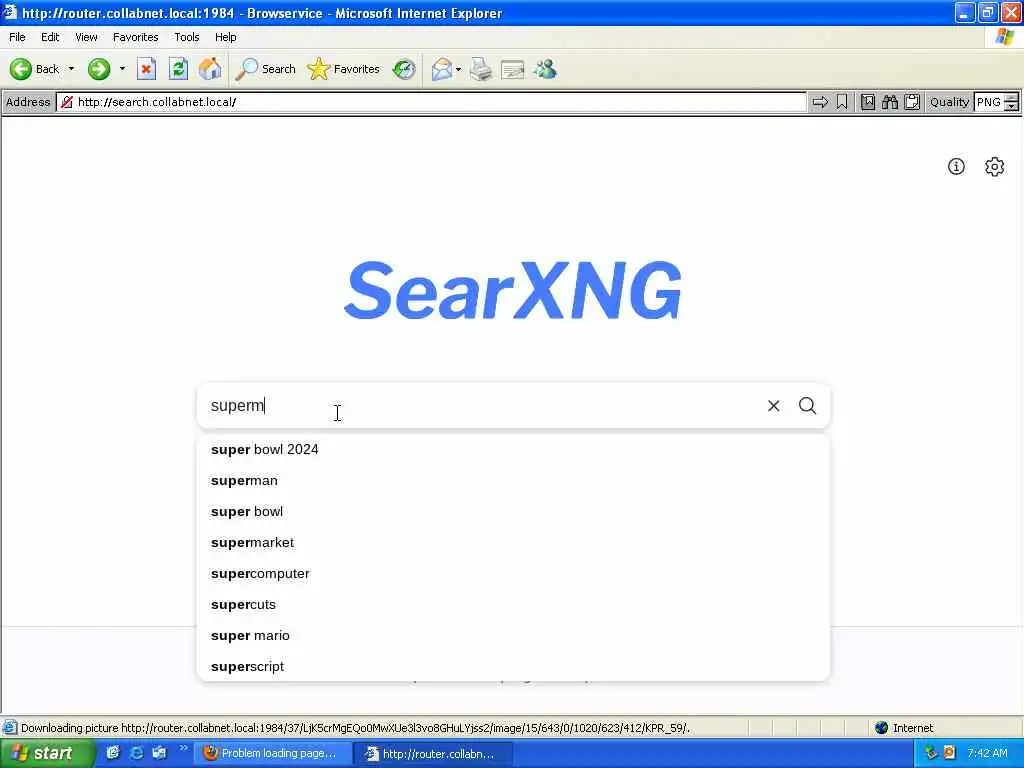Click the clipboard icon in address row

click(912, 102)
